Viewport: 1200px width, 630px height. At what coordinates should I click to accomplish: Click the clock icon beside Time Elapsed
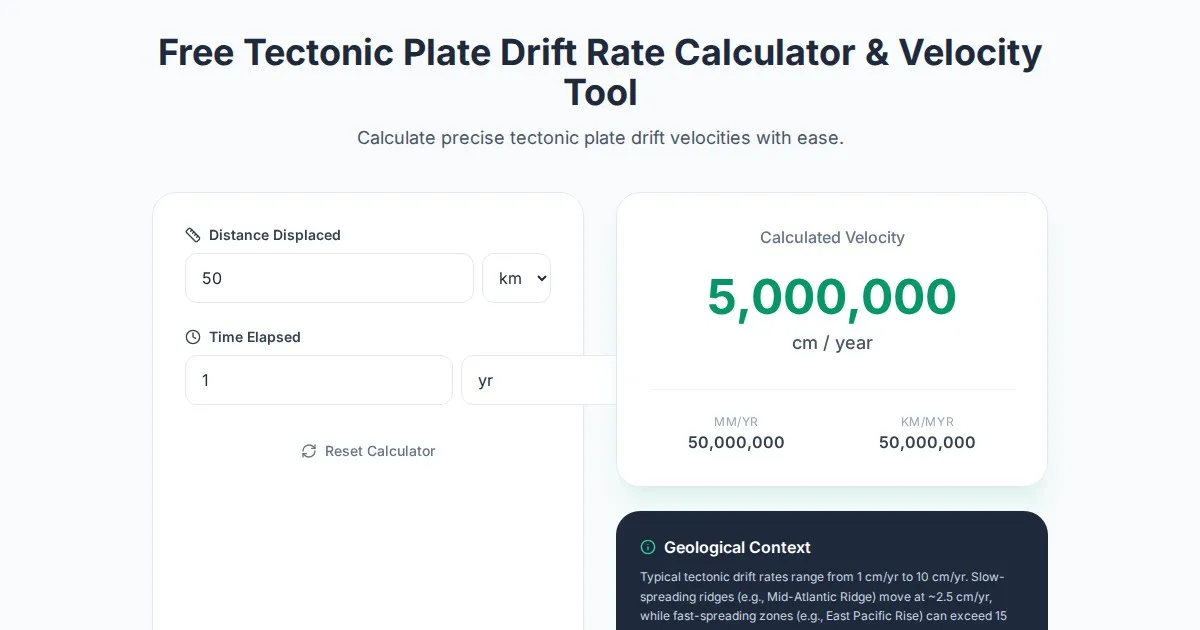[193, 337]
